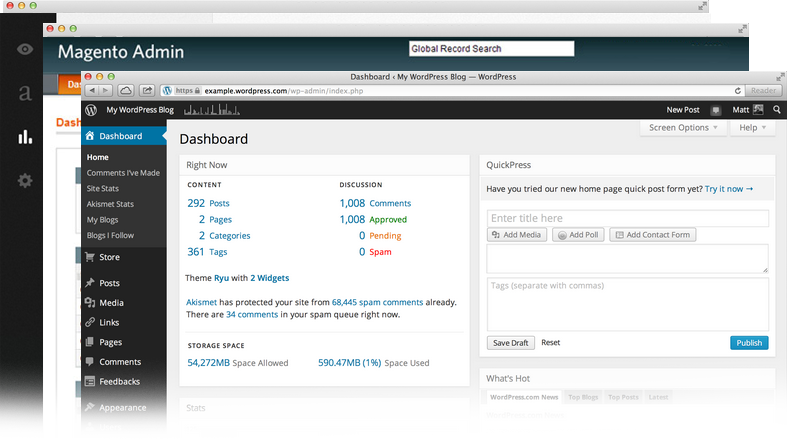Open the bar chart stats icon in the black sidebar
Viewport: 787px width, 439px height.
pos(25,136)
